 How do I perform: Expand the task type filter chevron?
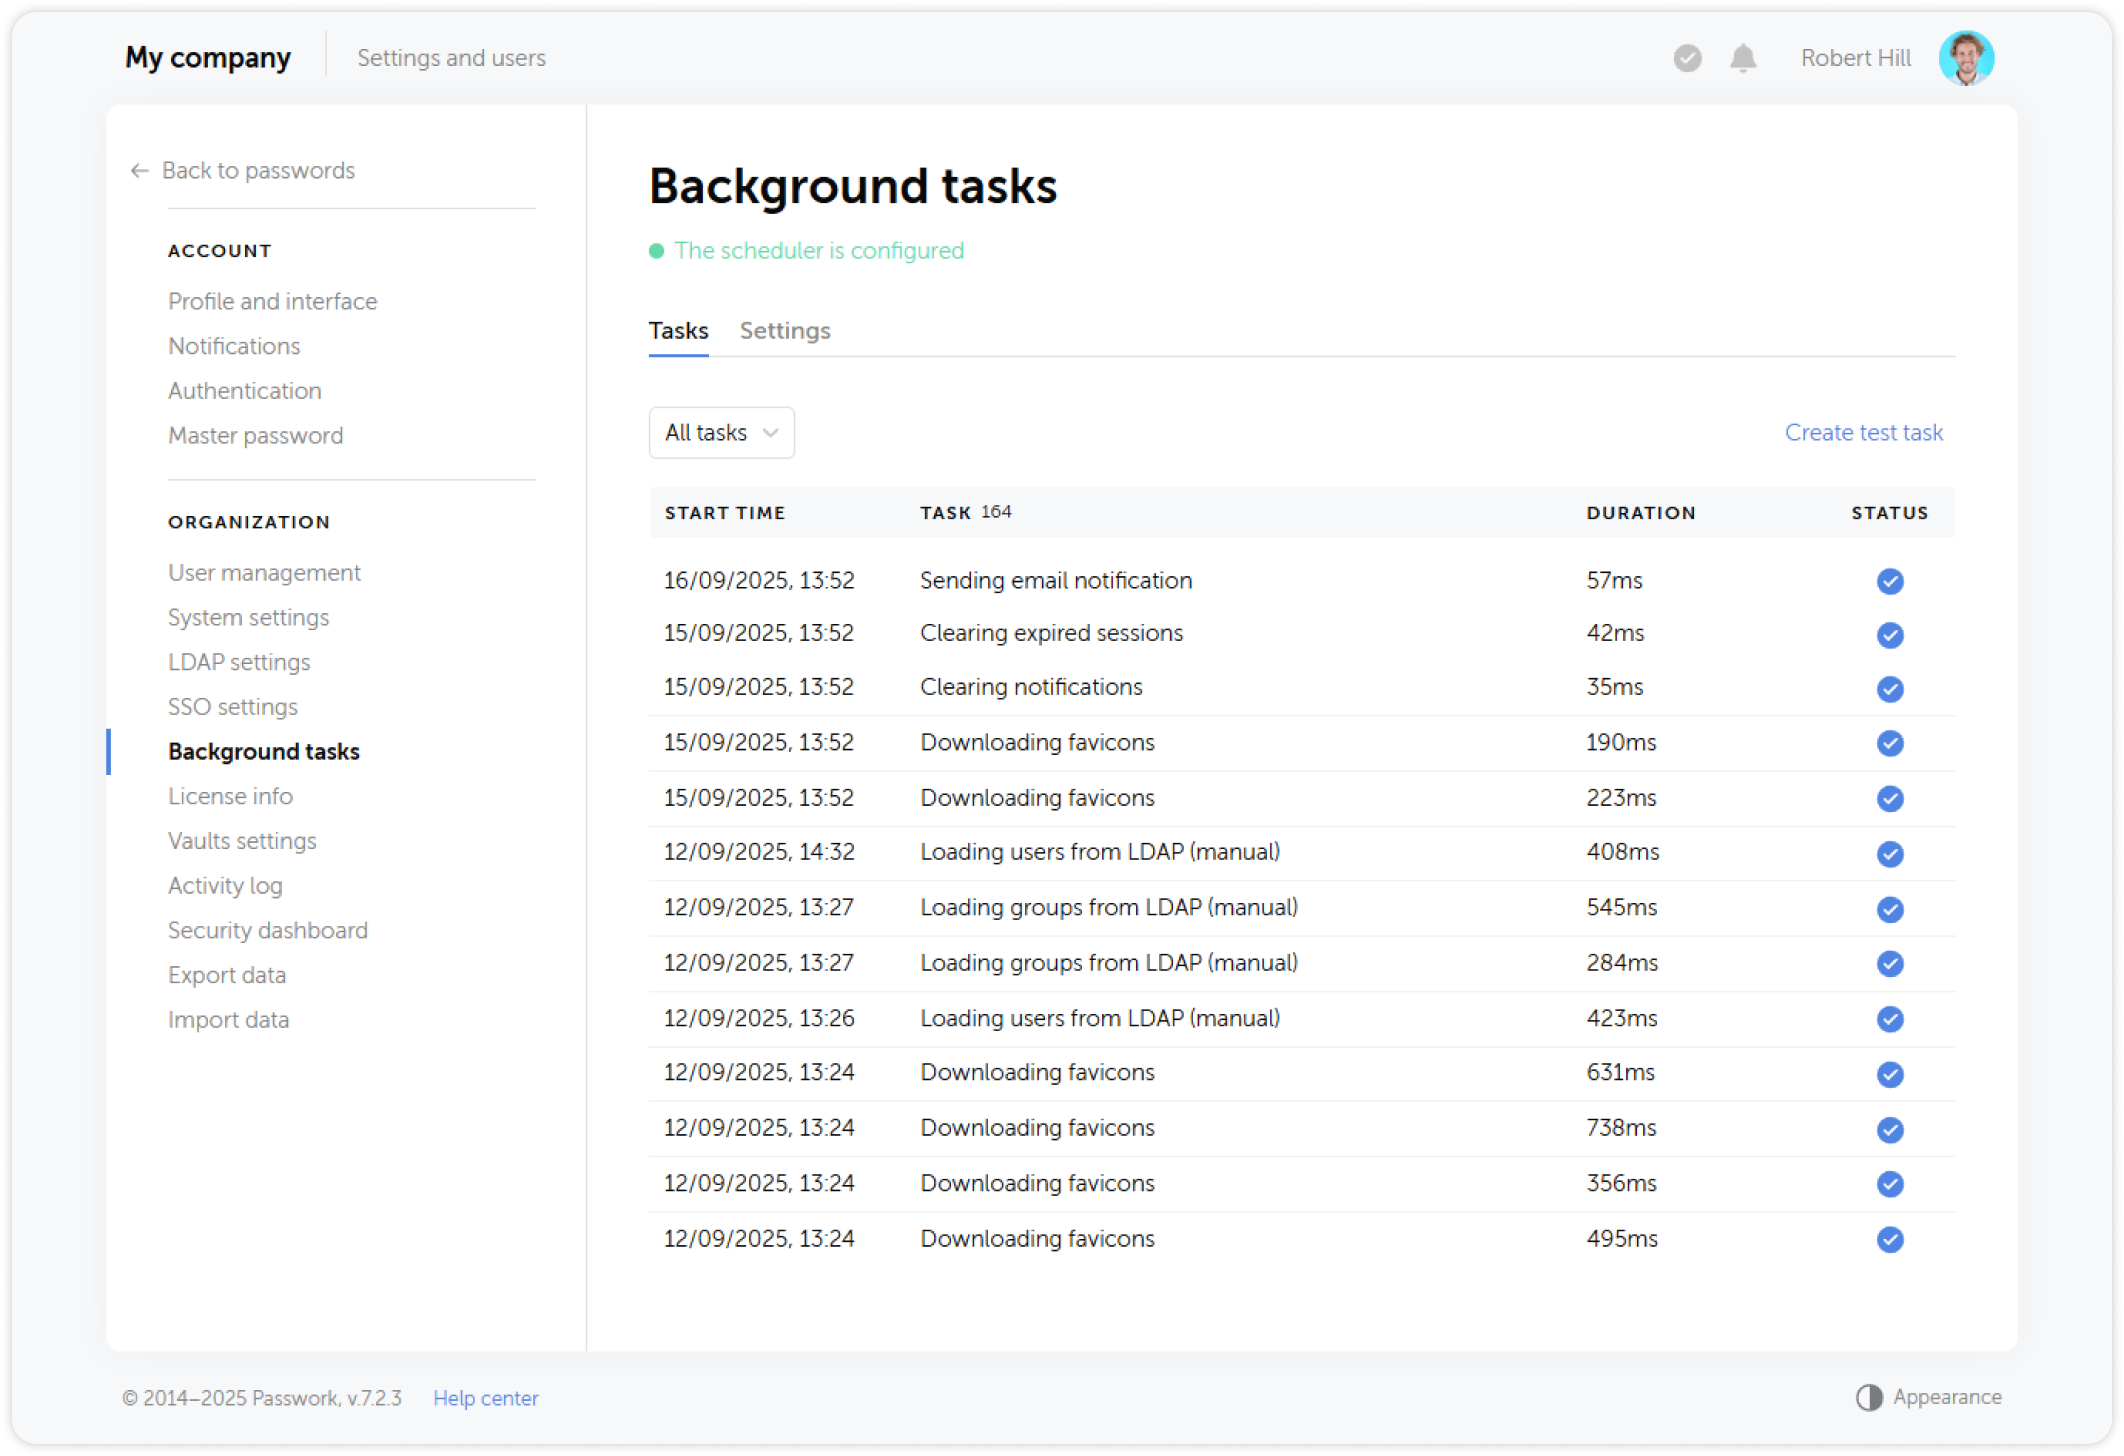(x=770, y=432)
